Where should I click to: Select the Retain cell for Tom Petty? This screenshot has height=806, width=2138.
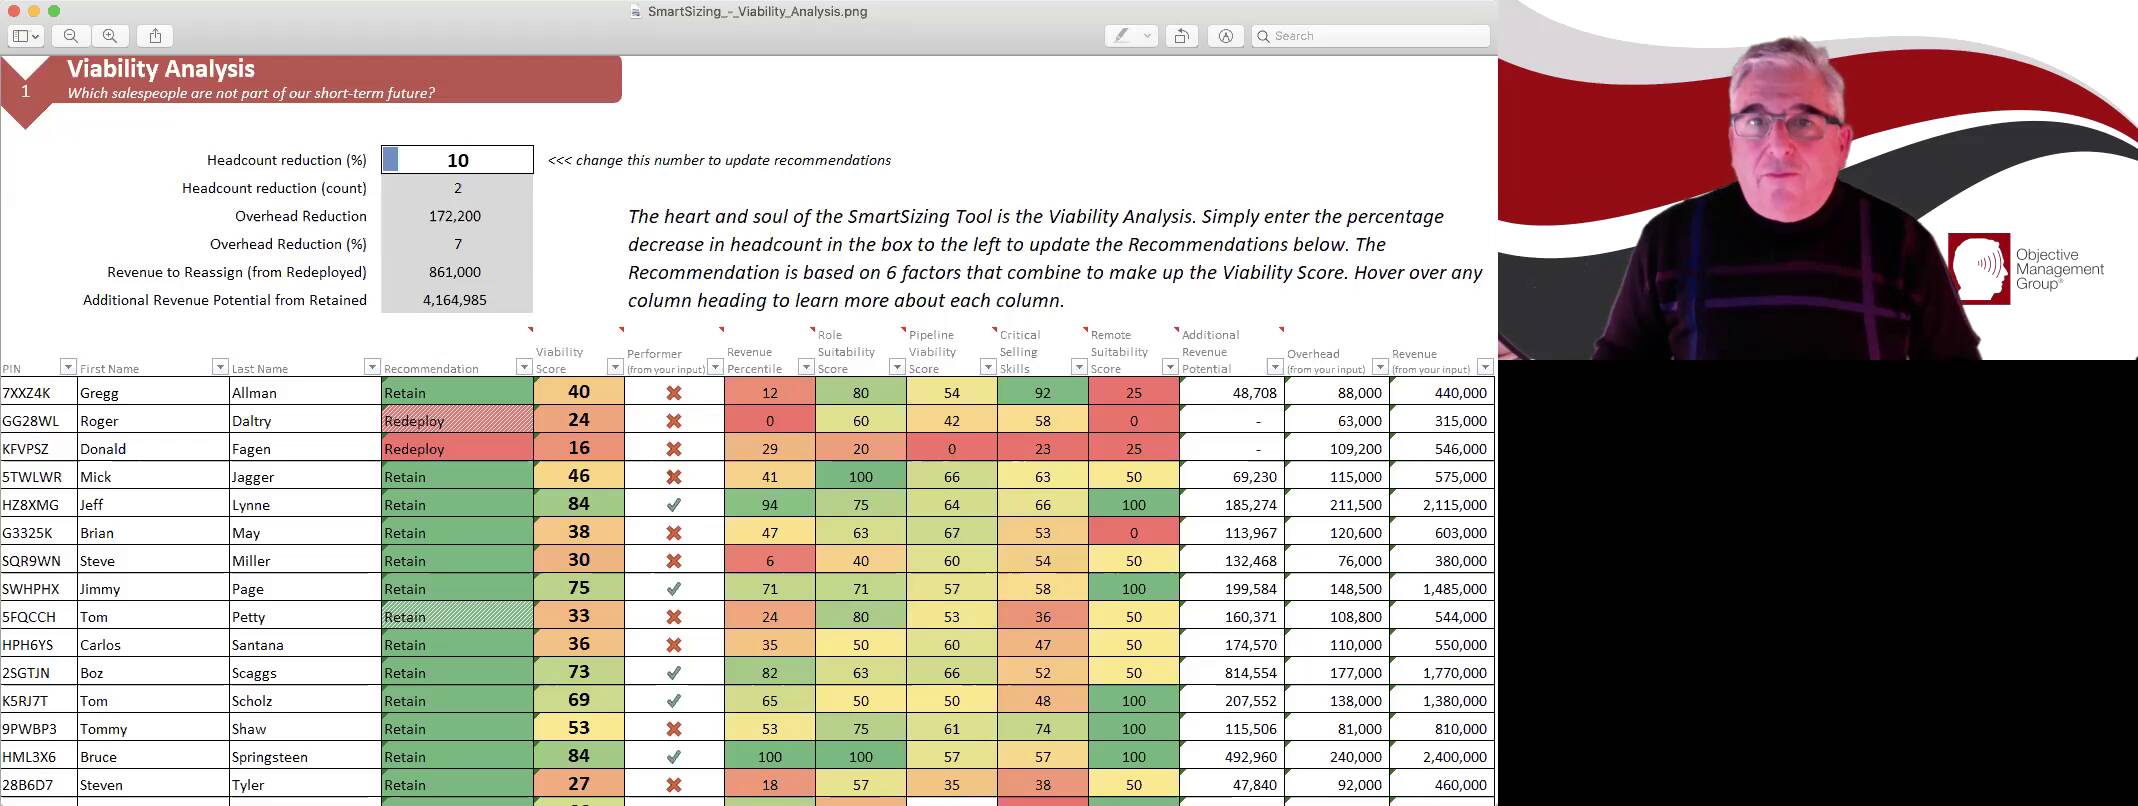[x=458, y=617]
